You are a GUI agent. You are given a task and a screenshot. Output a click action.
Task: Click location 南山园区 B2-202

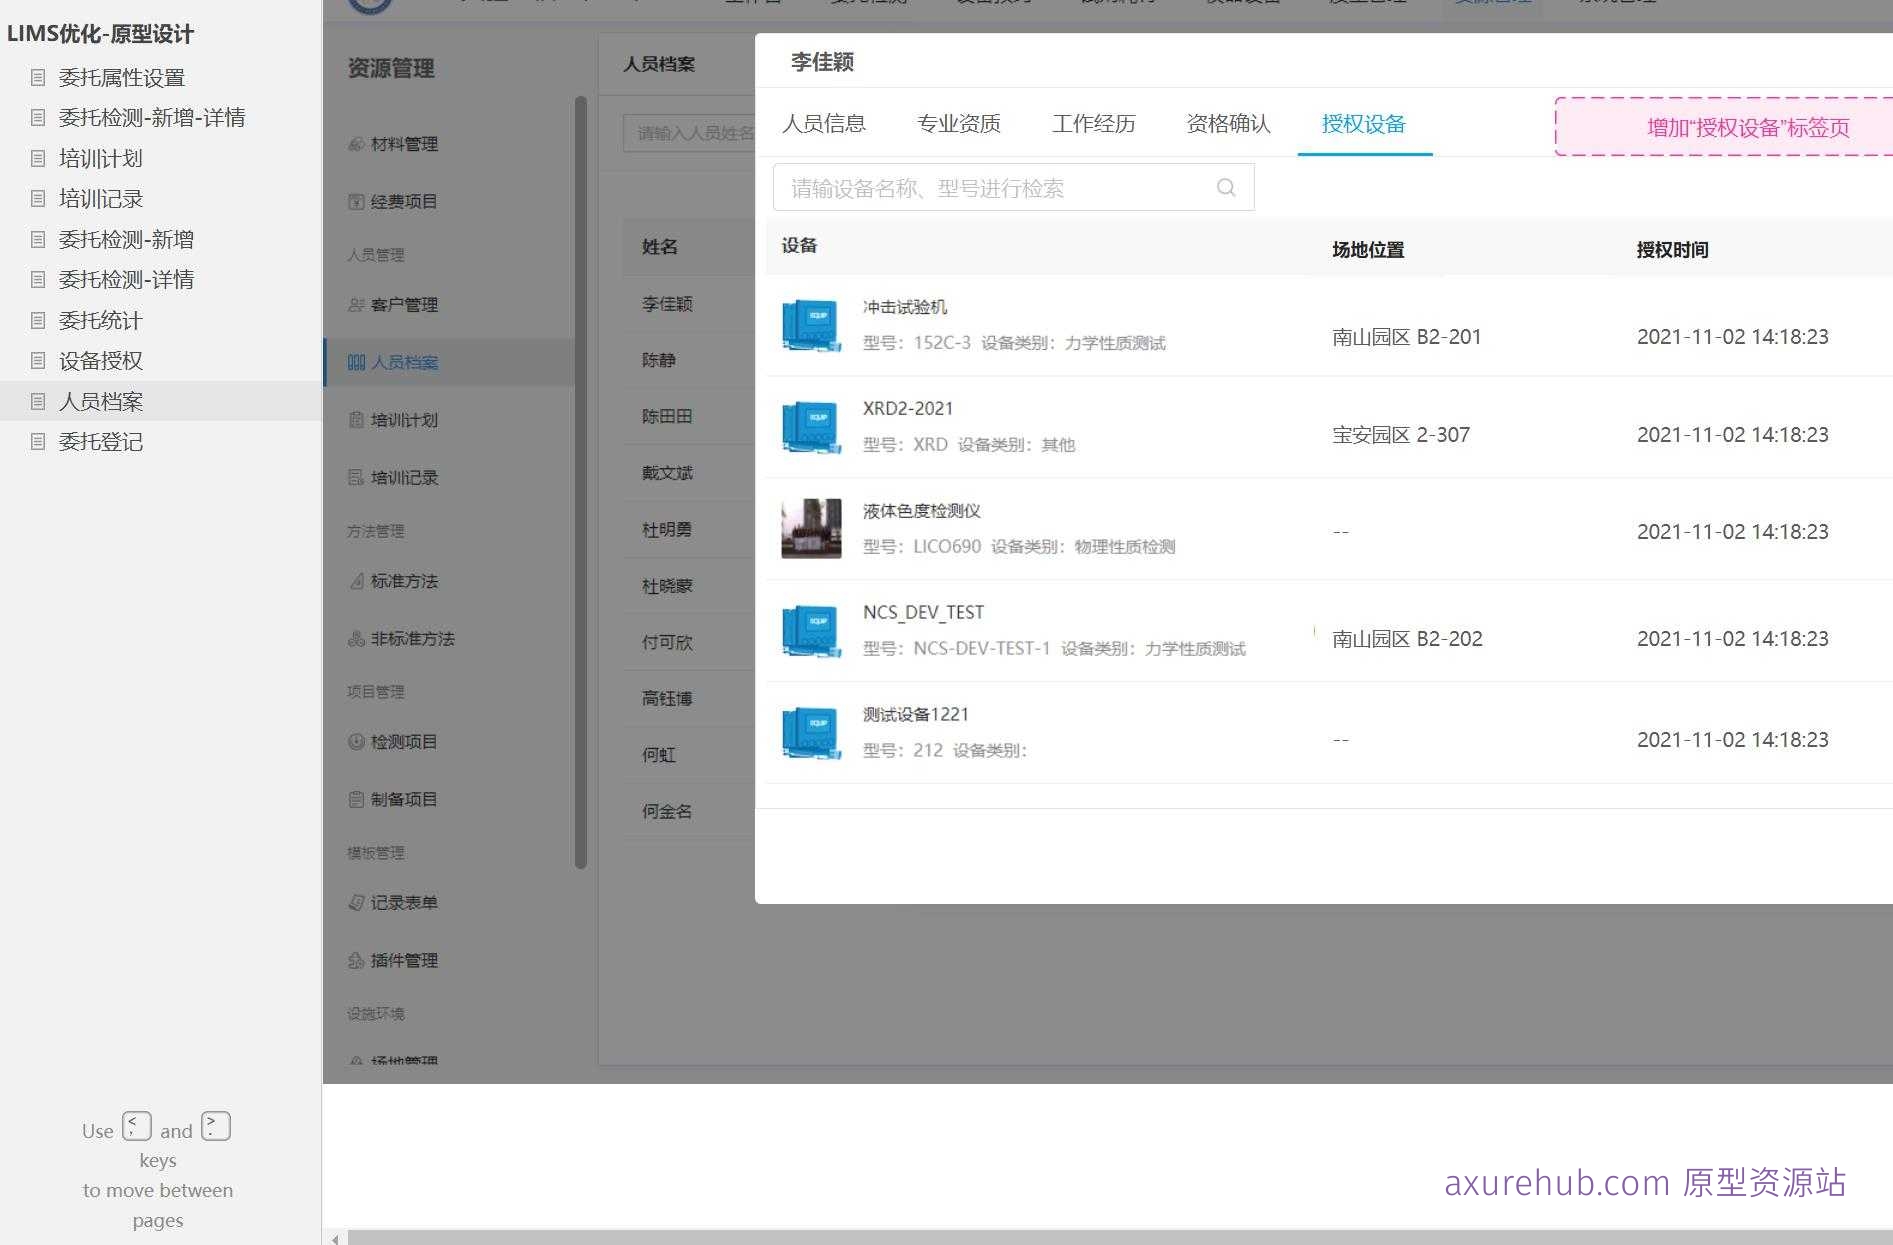[1407, 639]
